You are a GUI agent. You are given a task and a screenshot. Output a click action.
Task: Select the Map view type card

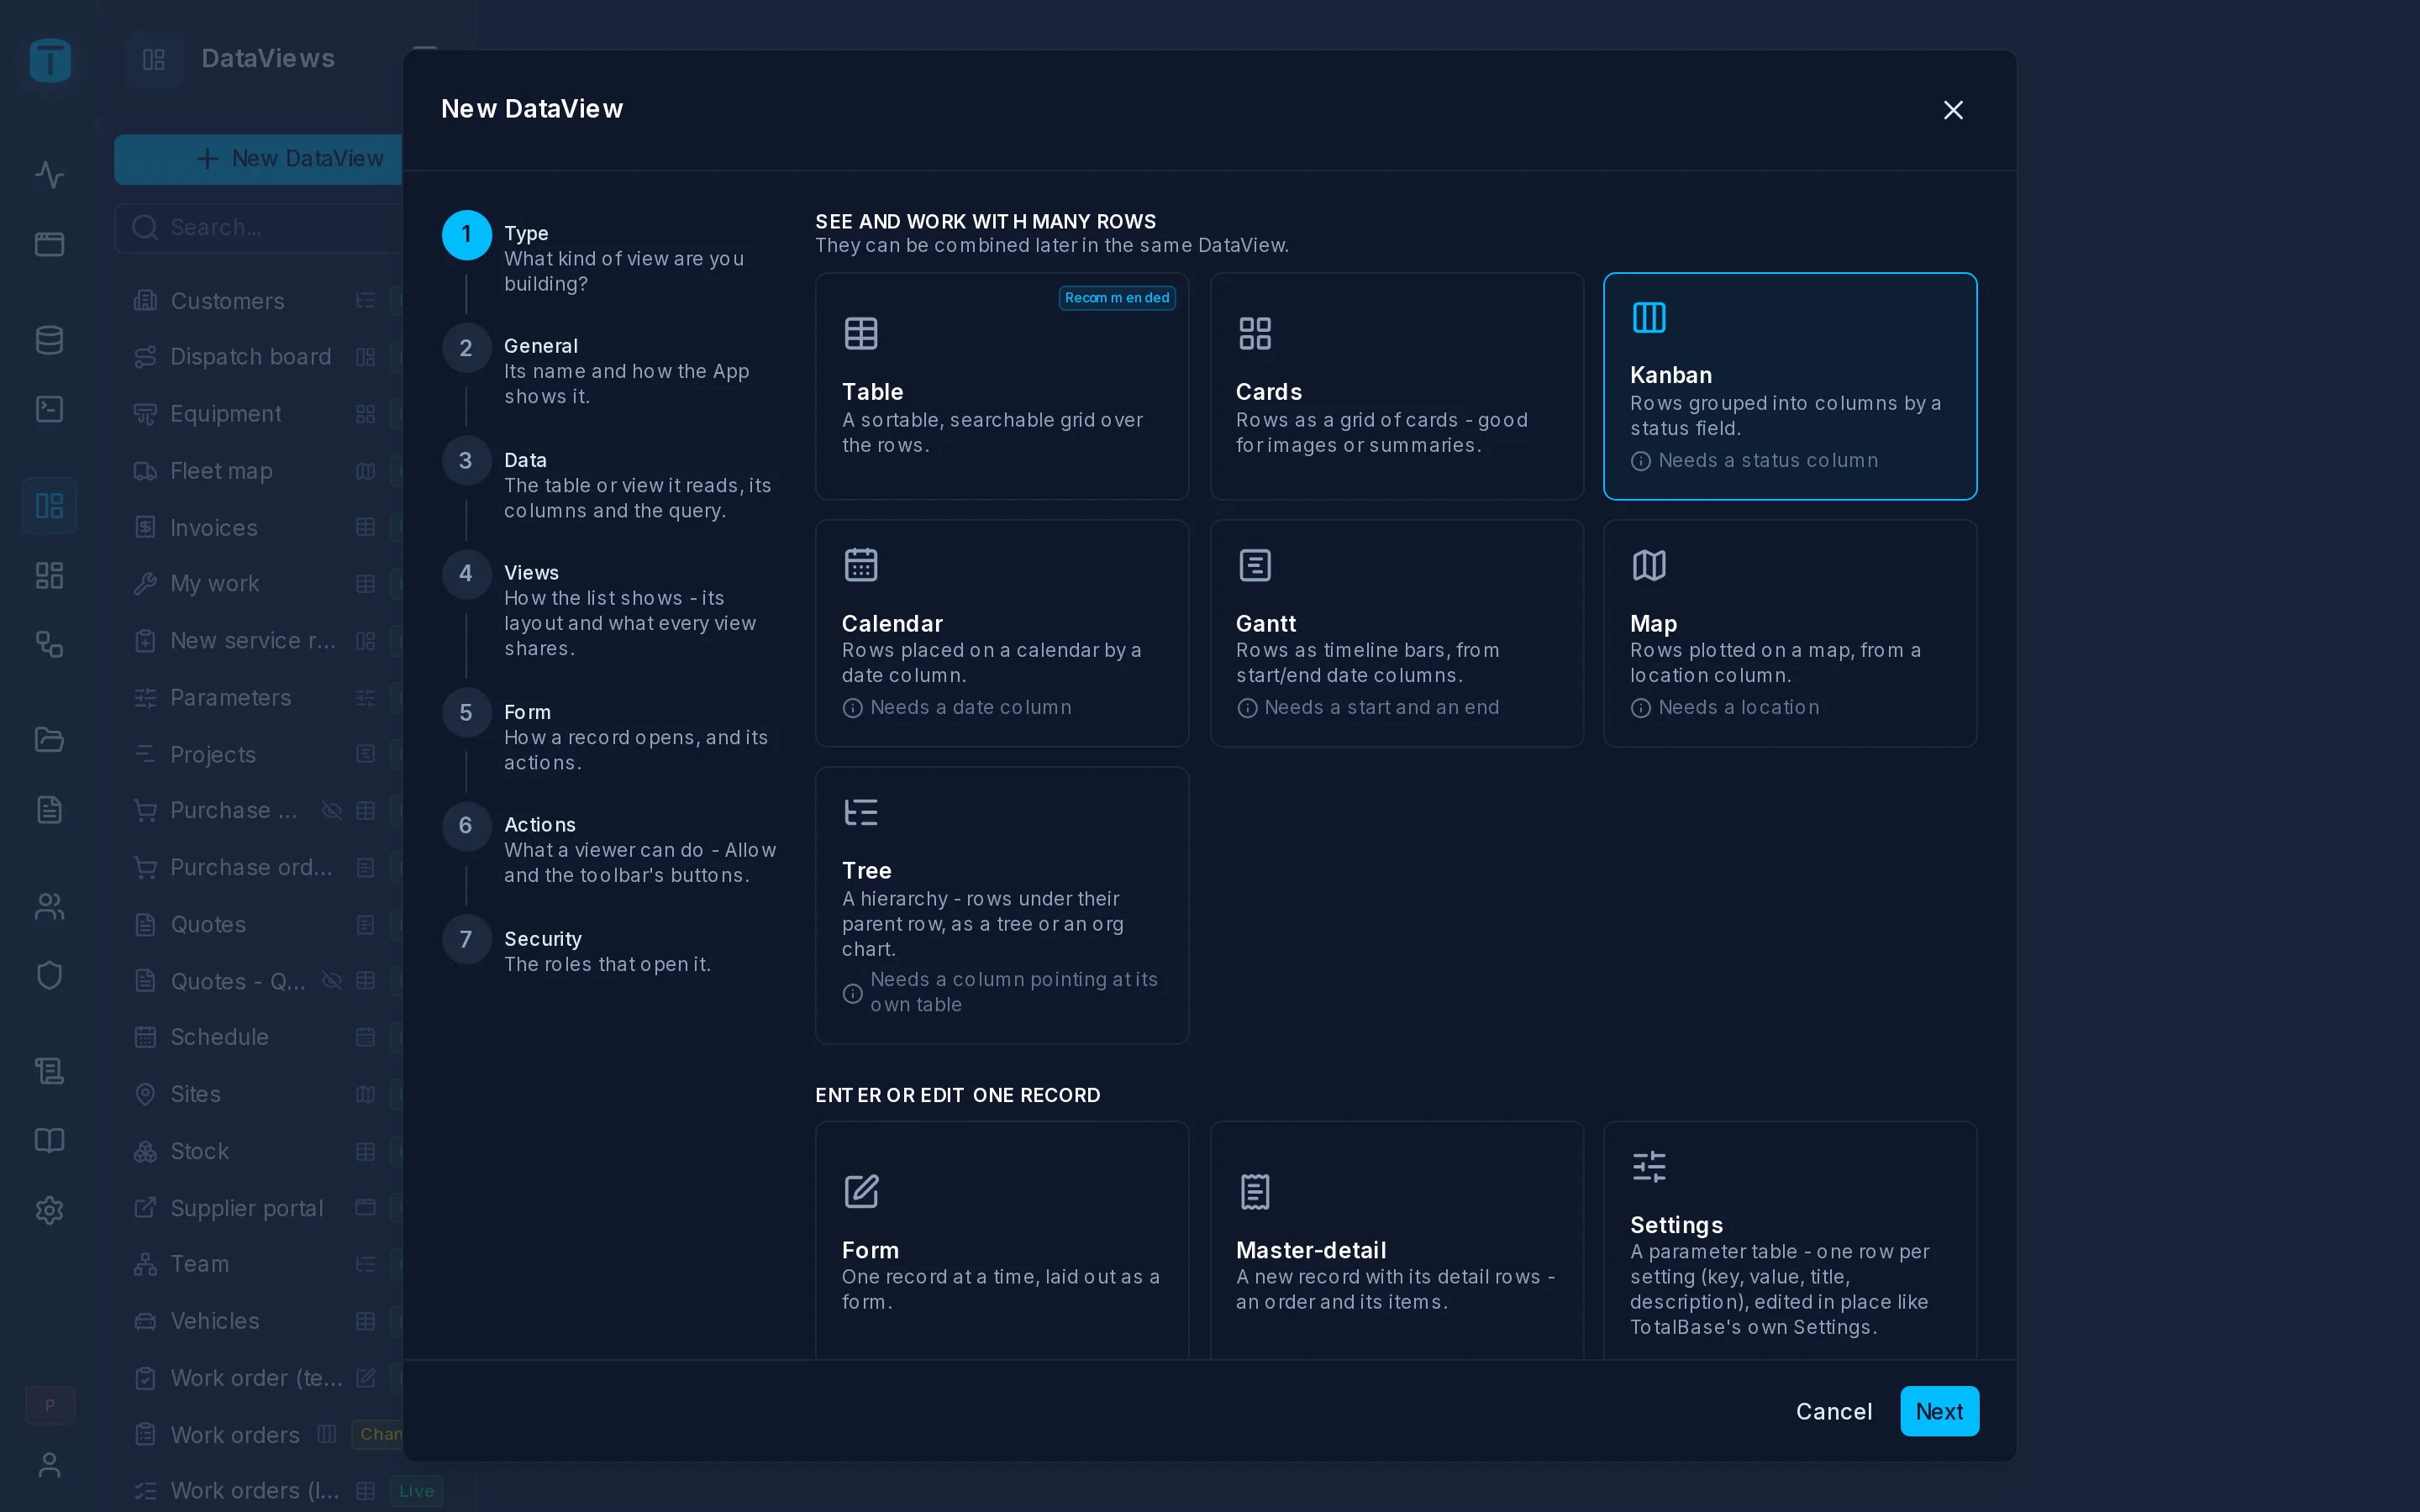point(1790,633)
